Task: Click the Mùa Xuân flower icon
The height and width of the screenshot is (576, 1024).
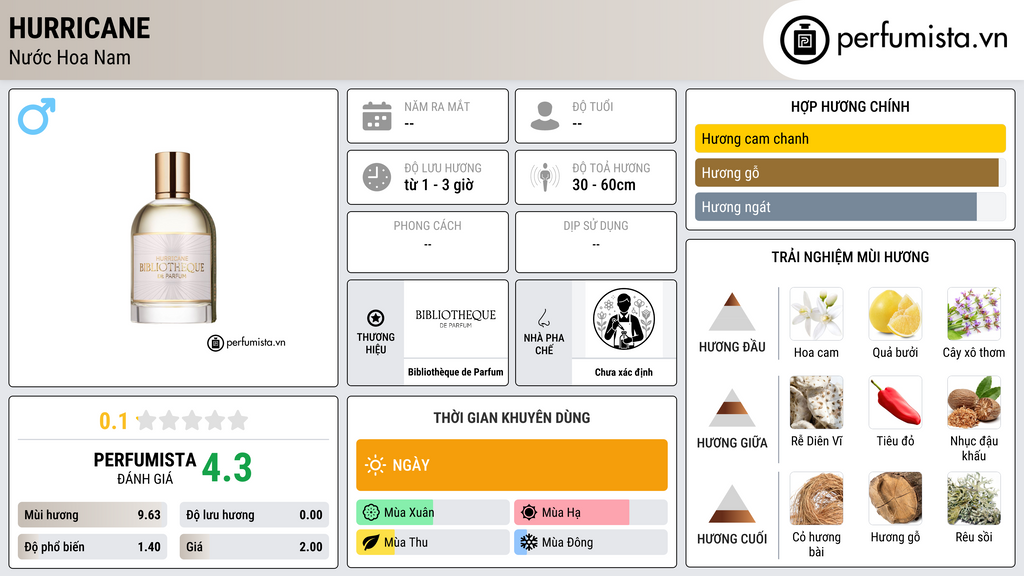Action: click(371, 513)
